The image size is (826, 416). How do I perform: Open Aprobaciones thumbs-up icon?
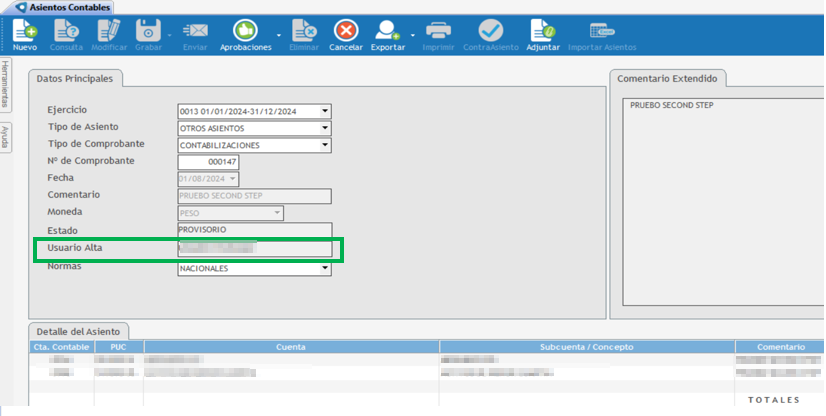[245, 31]
